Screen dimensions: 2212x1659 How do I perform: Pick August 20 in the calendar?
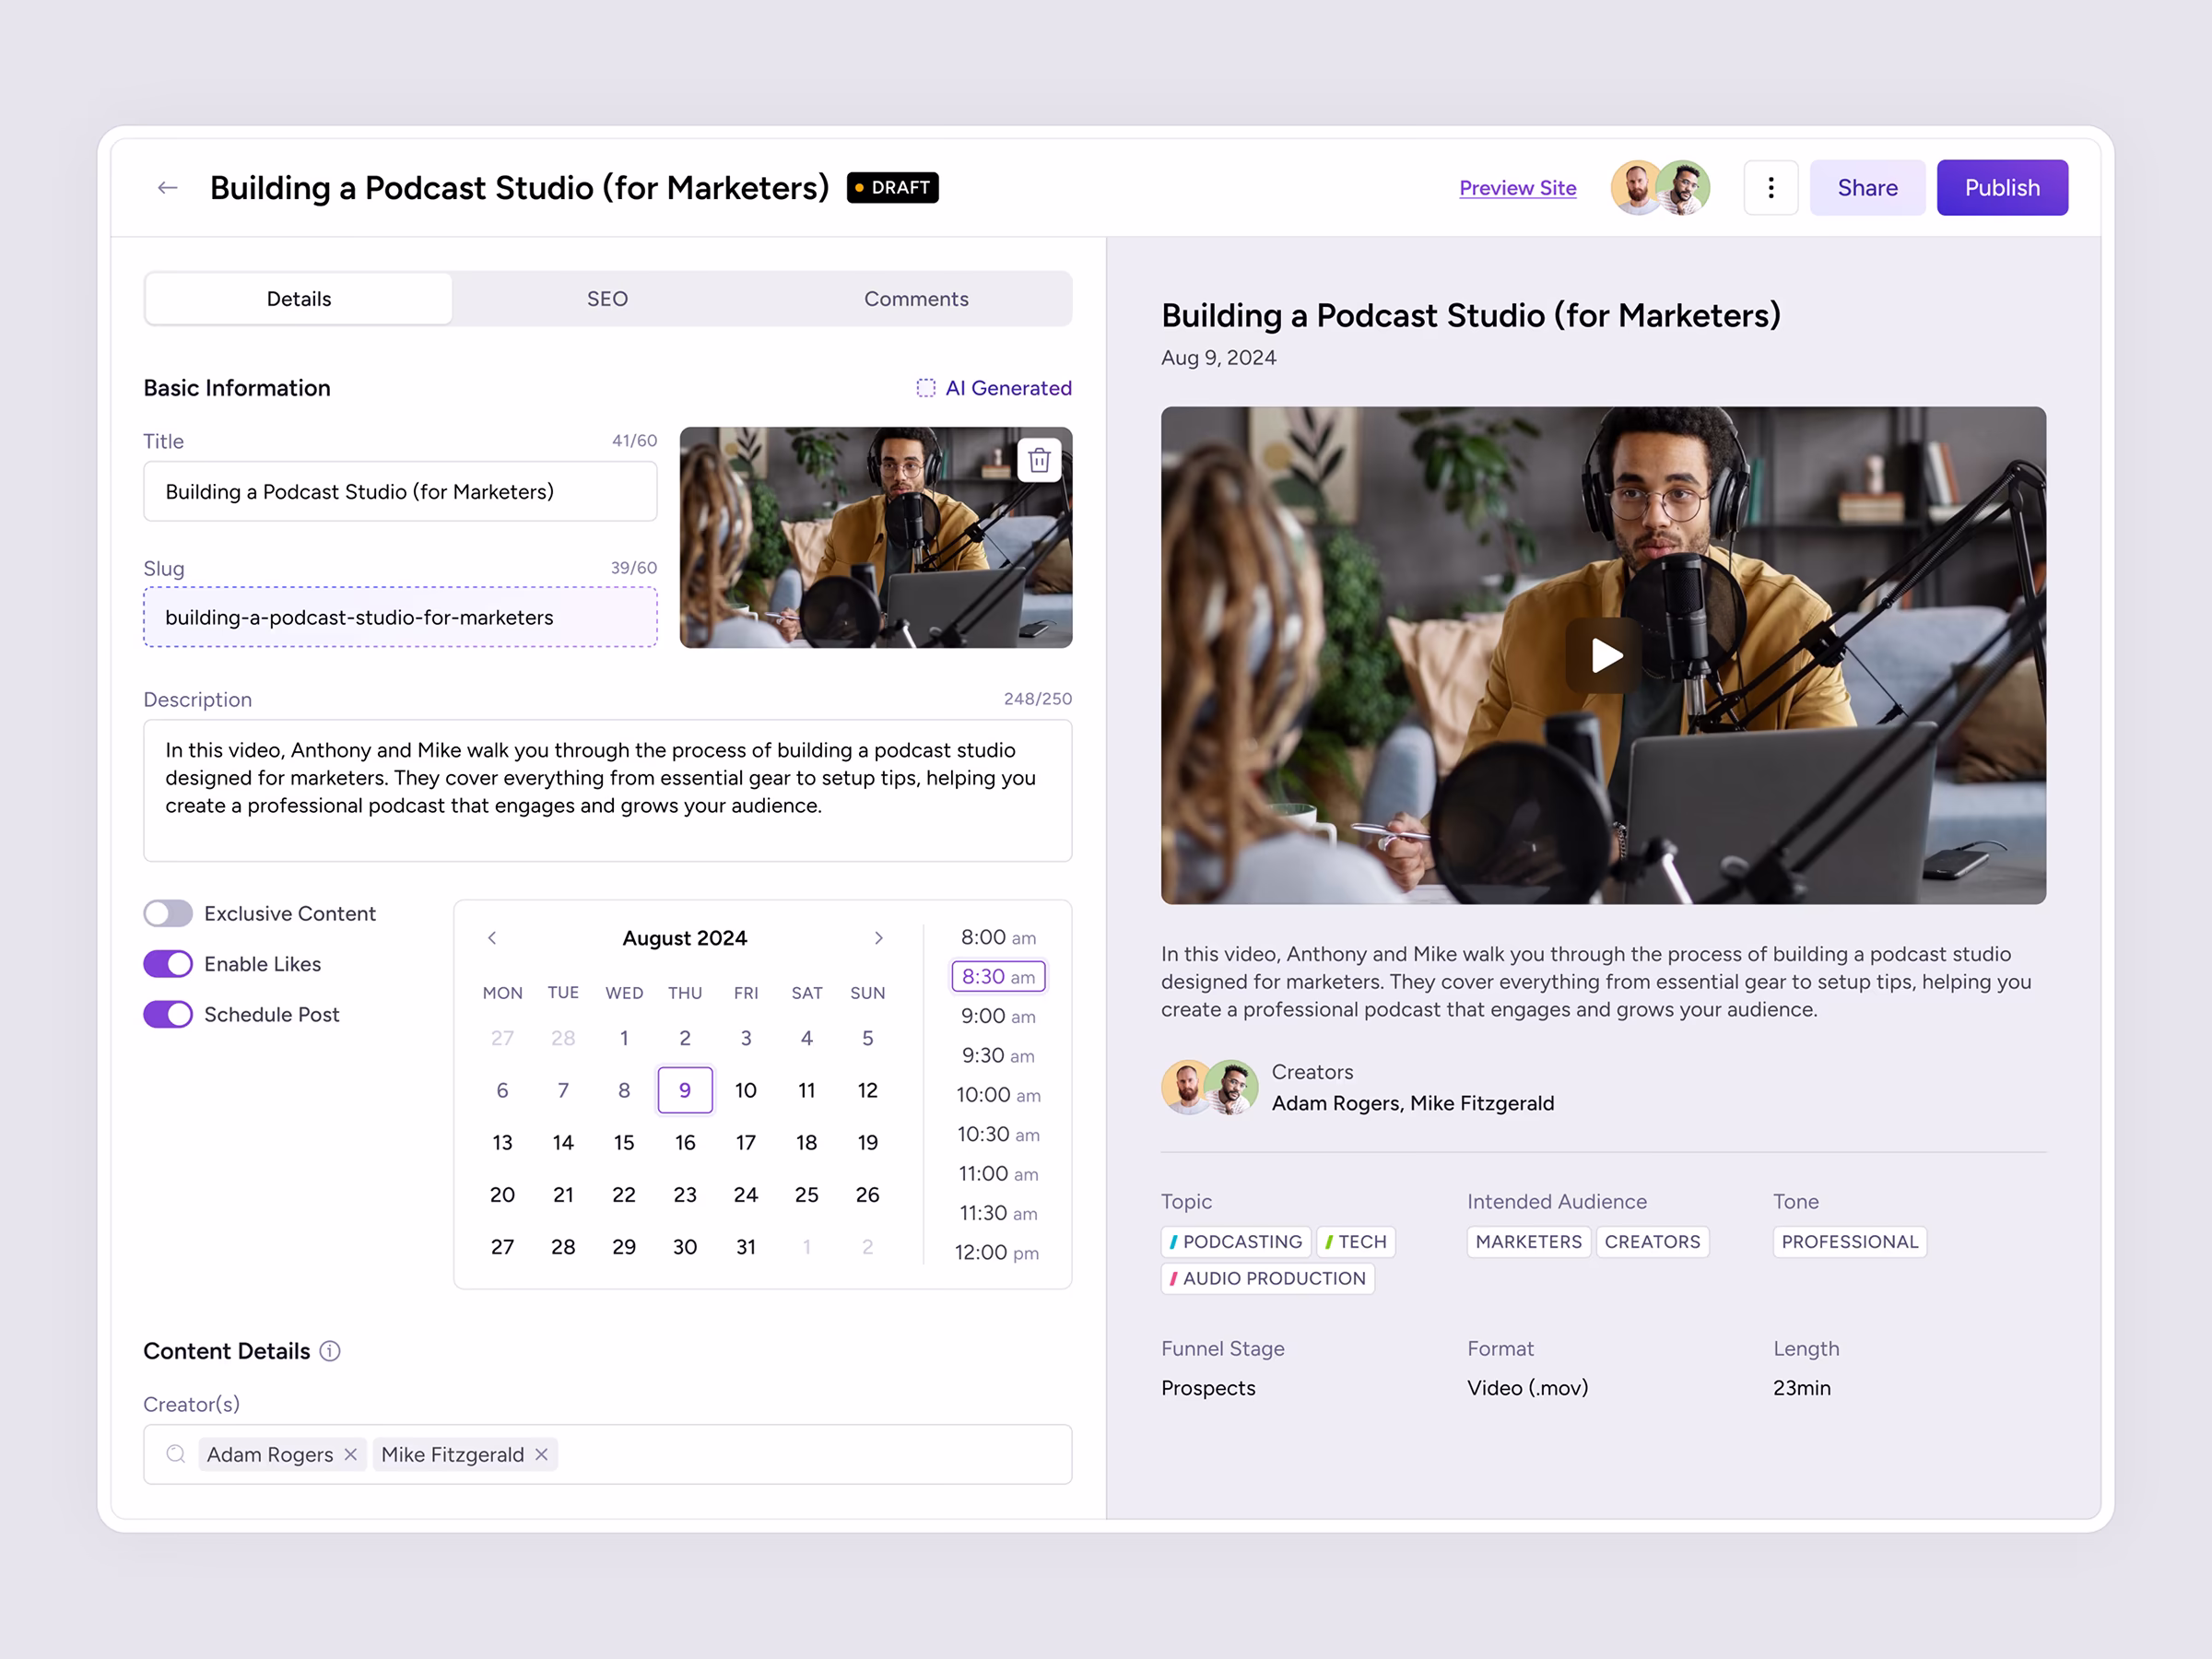point(502,1195)
